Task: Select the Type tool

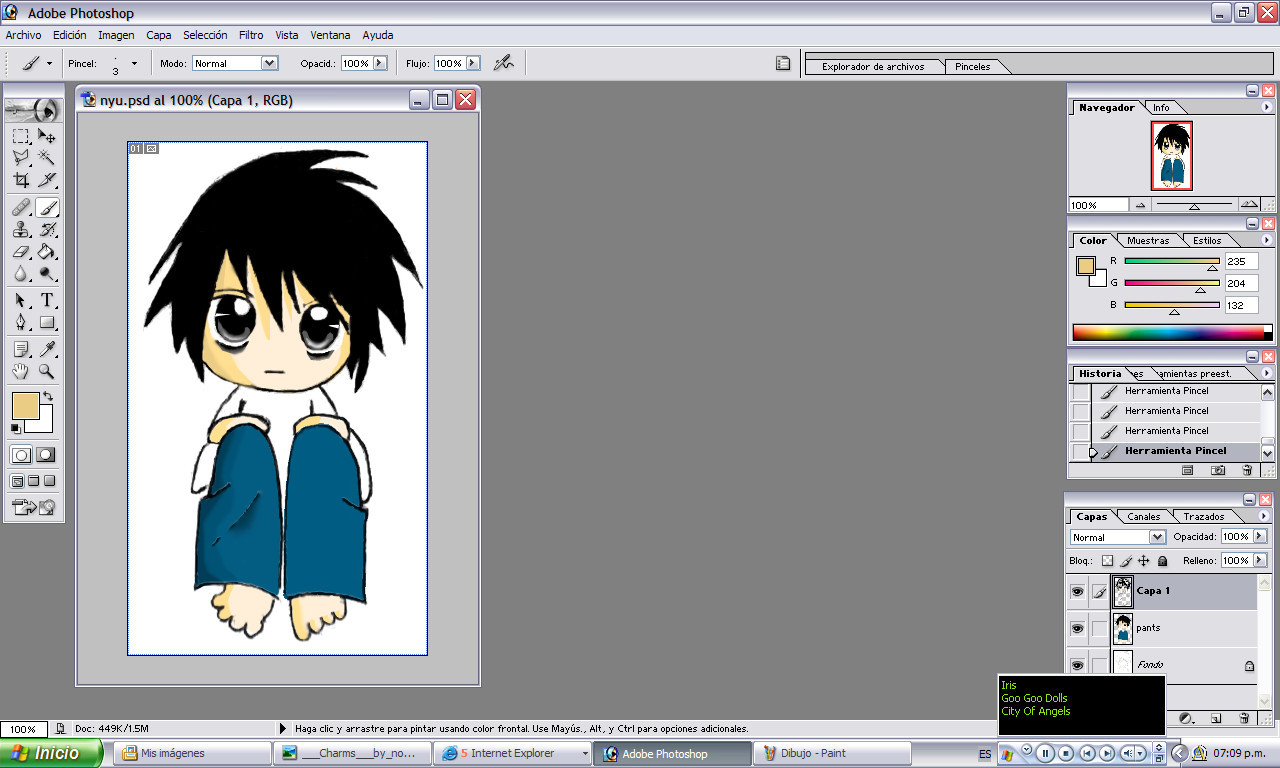Action: pos(47,301)
